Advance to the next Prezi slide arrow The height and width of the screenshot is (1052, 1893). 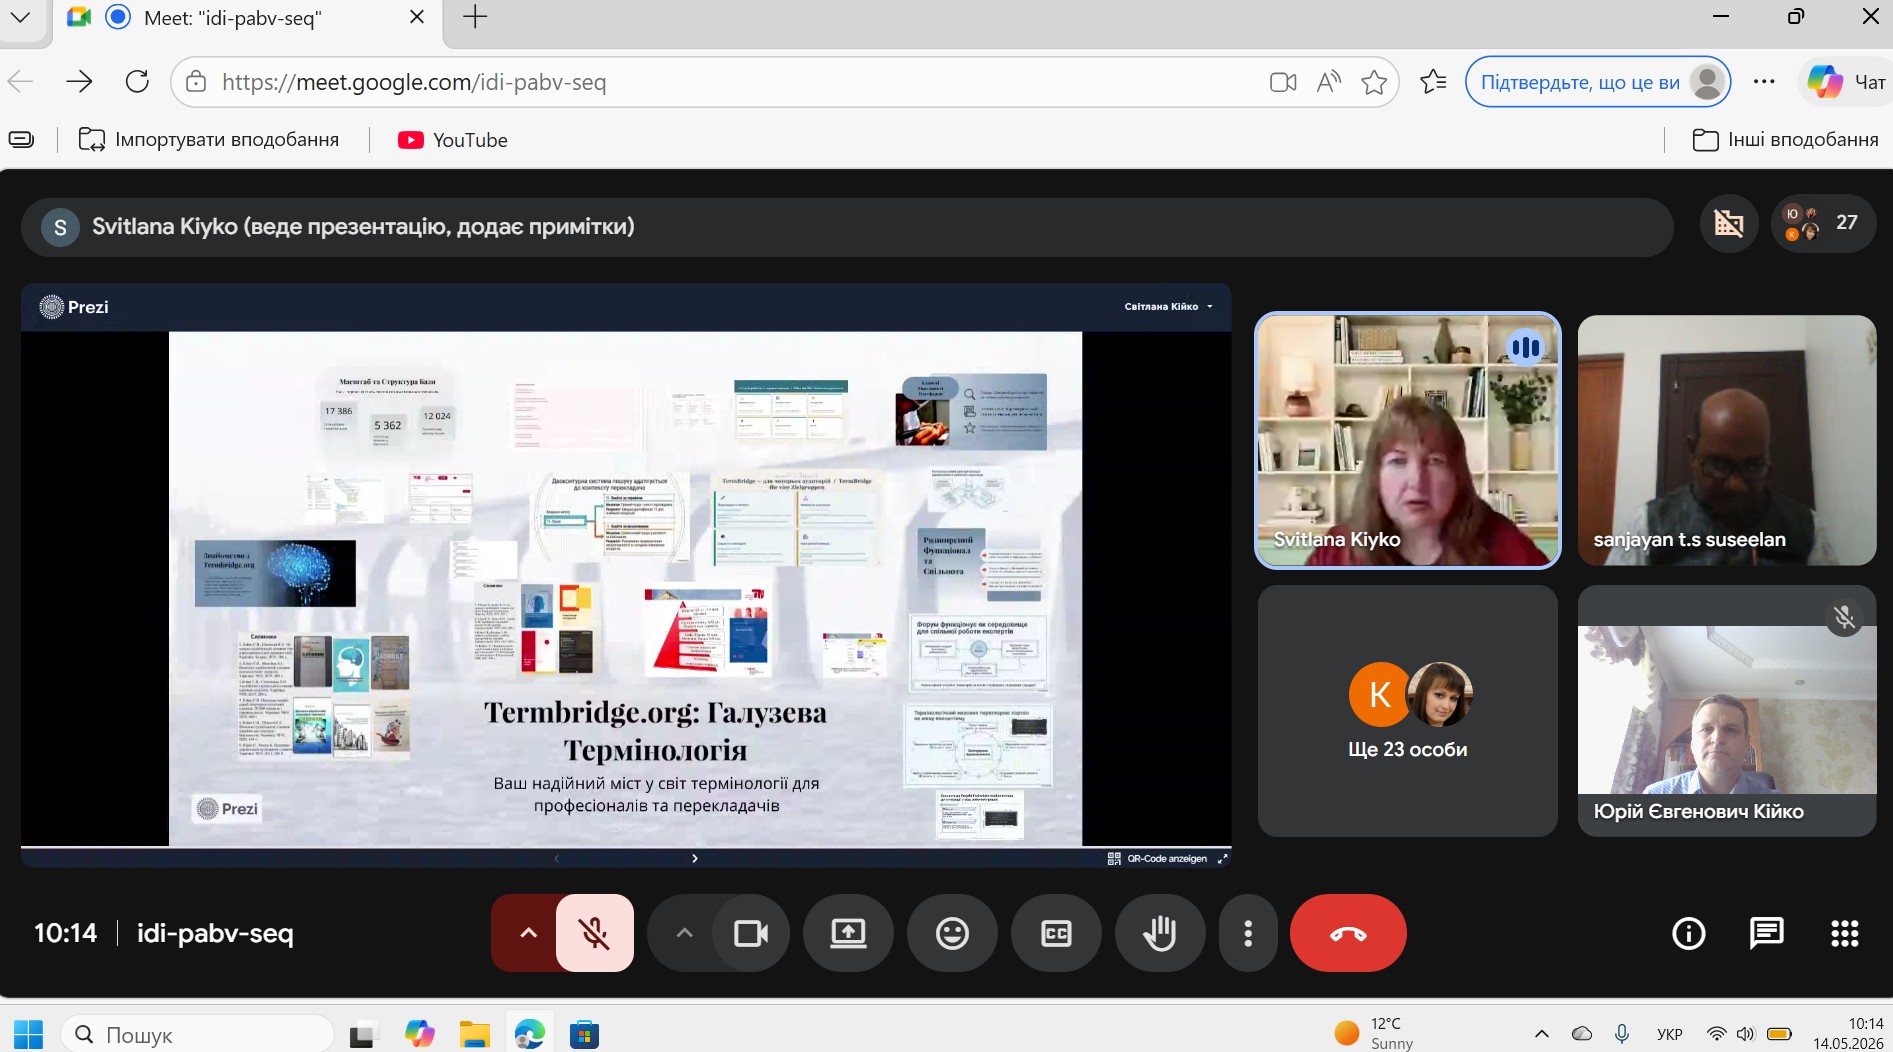click(695, 858)
